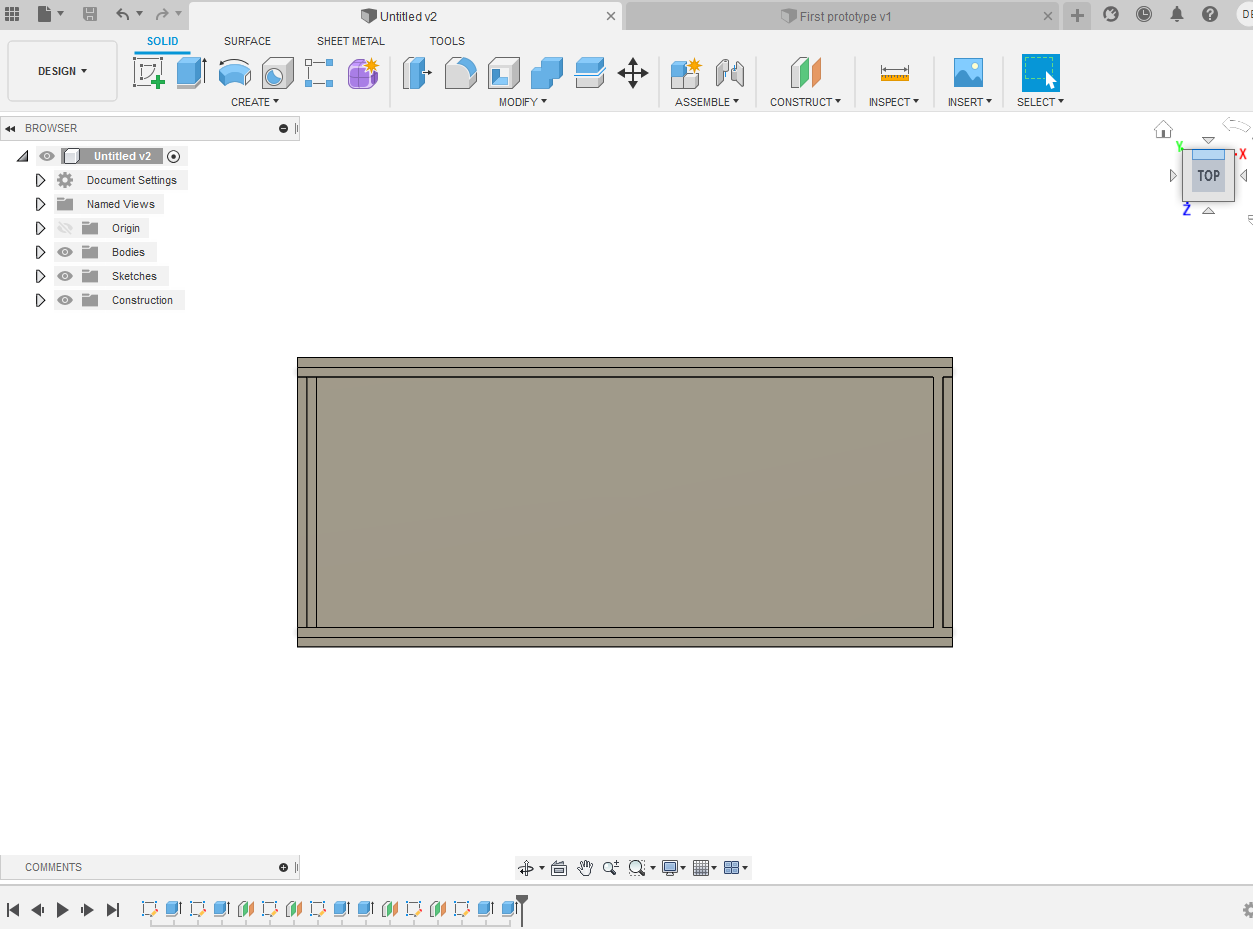Select the Create Sketch tool
This screenshot has height=929, width=1253.
[x=150, y=73]
